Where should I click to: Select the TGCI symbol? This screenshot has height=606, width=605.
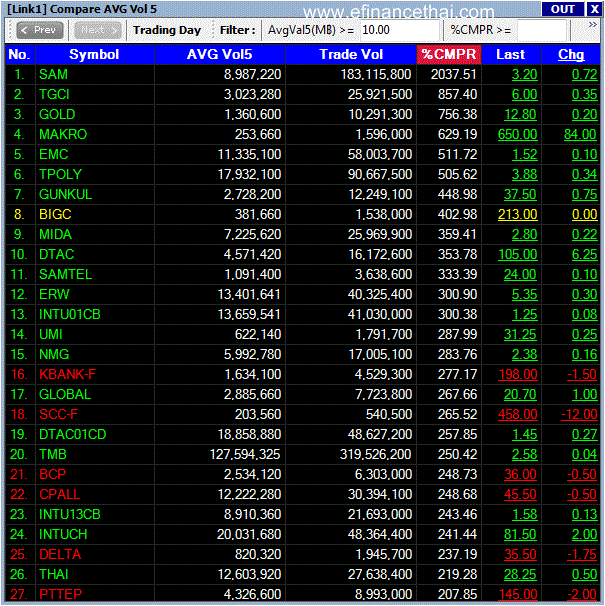tap(54, 94)
